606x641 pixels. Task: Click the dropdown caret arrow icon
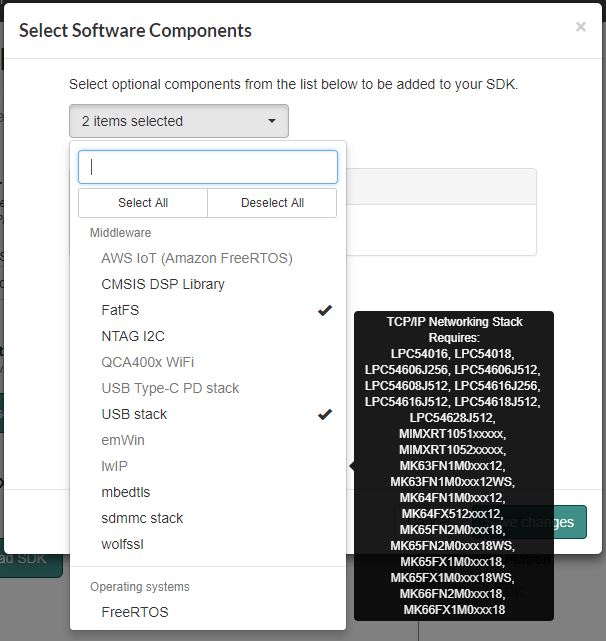coord(272,121)
